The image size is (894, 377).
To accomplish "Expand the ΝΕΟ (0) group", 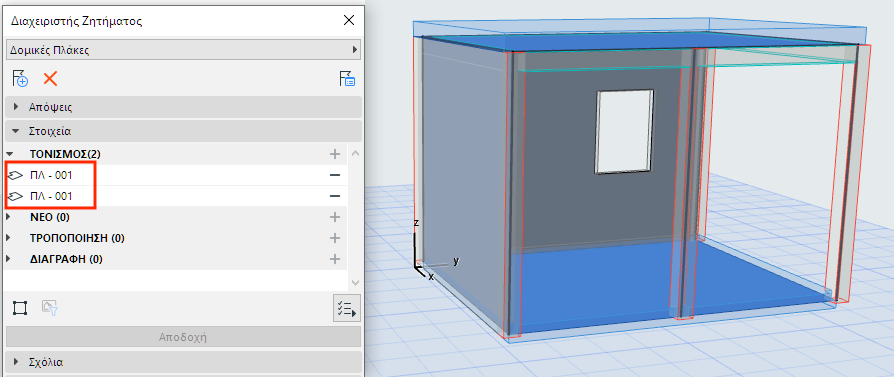I will 9,217.
